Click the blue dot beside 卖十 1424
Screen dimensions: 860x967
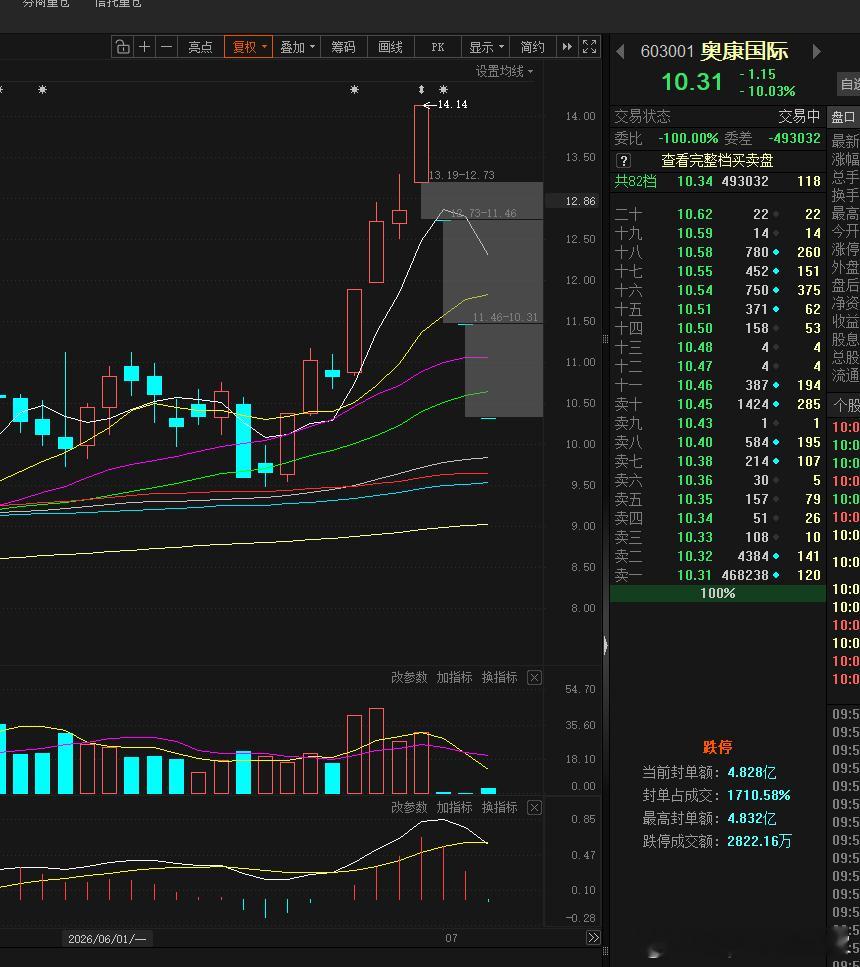click(775, 405)
